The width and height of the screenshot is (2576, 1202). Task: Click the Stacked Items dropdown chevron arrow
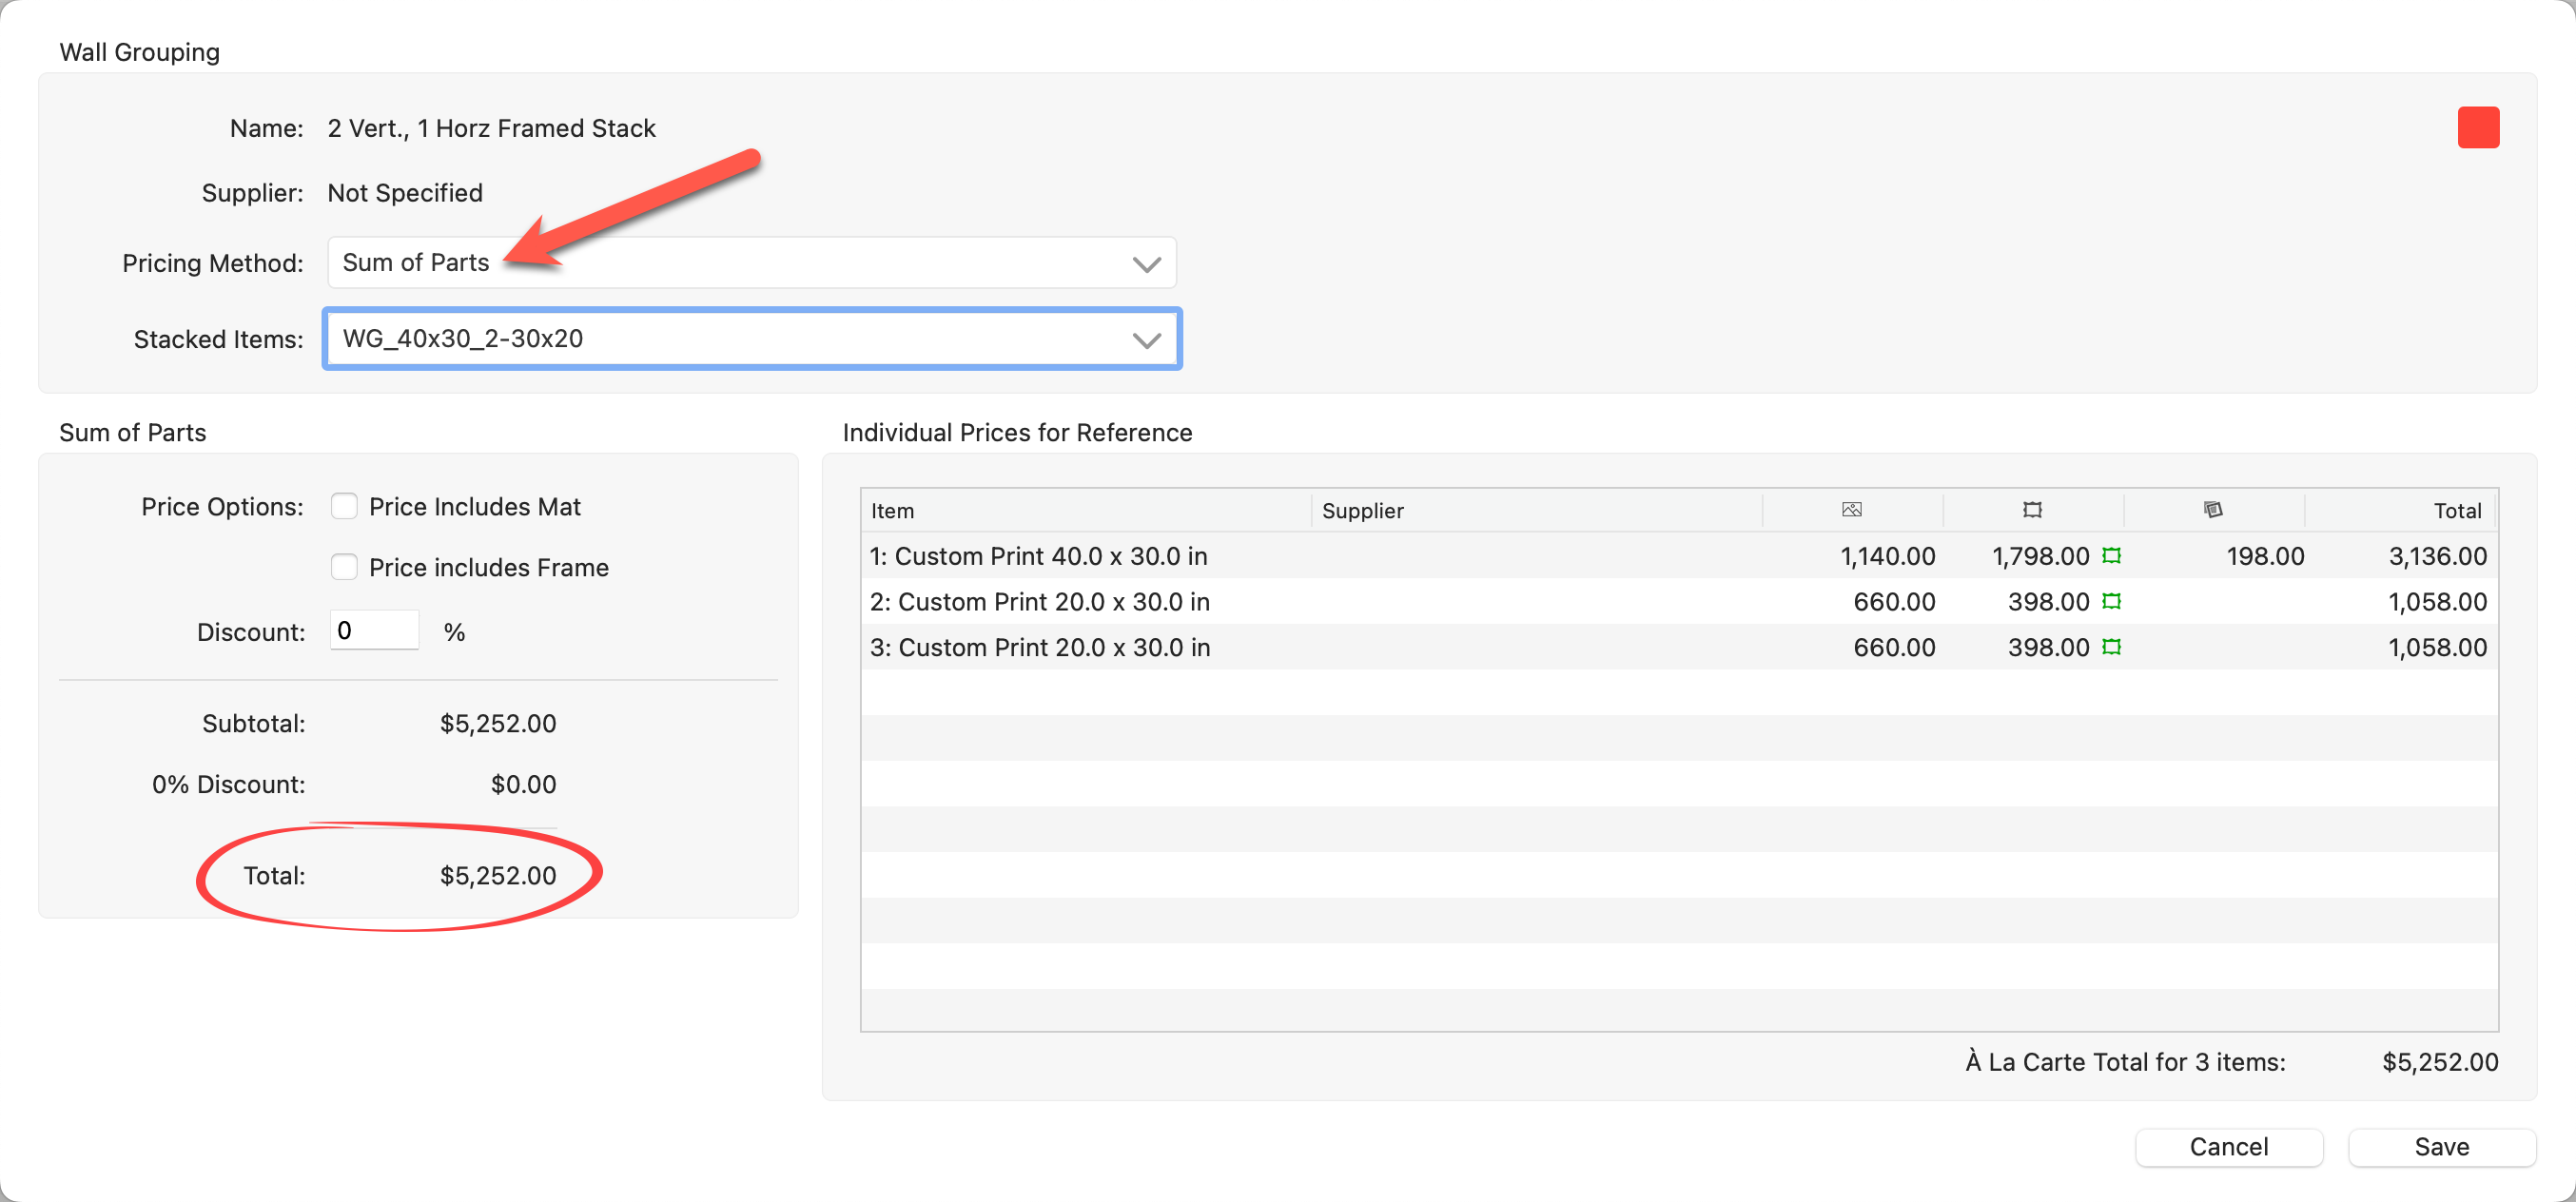[x=1146, y=340]
